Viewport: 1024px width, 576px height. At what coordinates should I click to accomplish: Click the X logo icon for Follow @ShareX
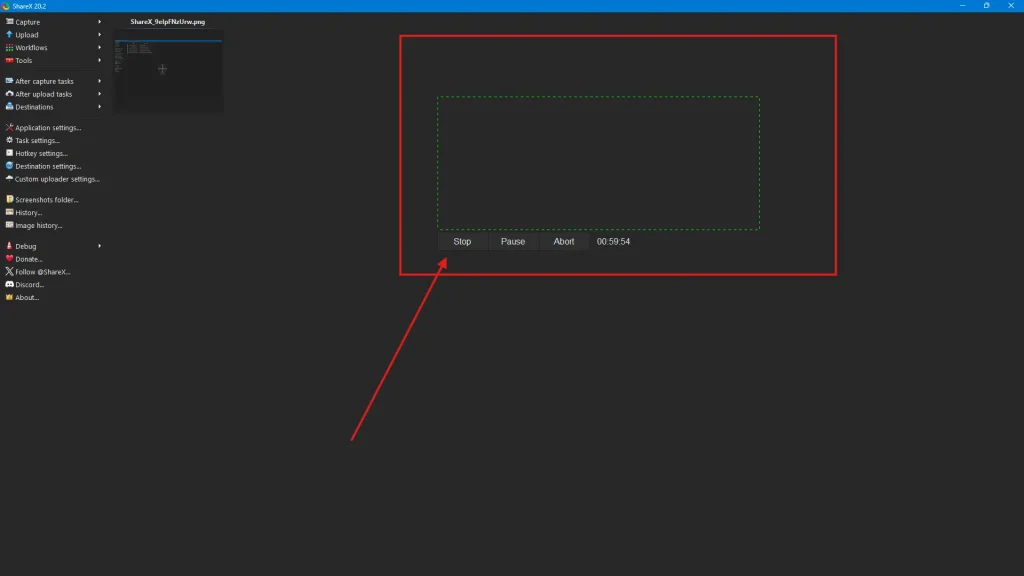point(9,272)
